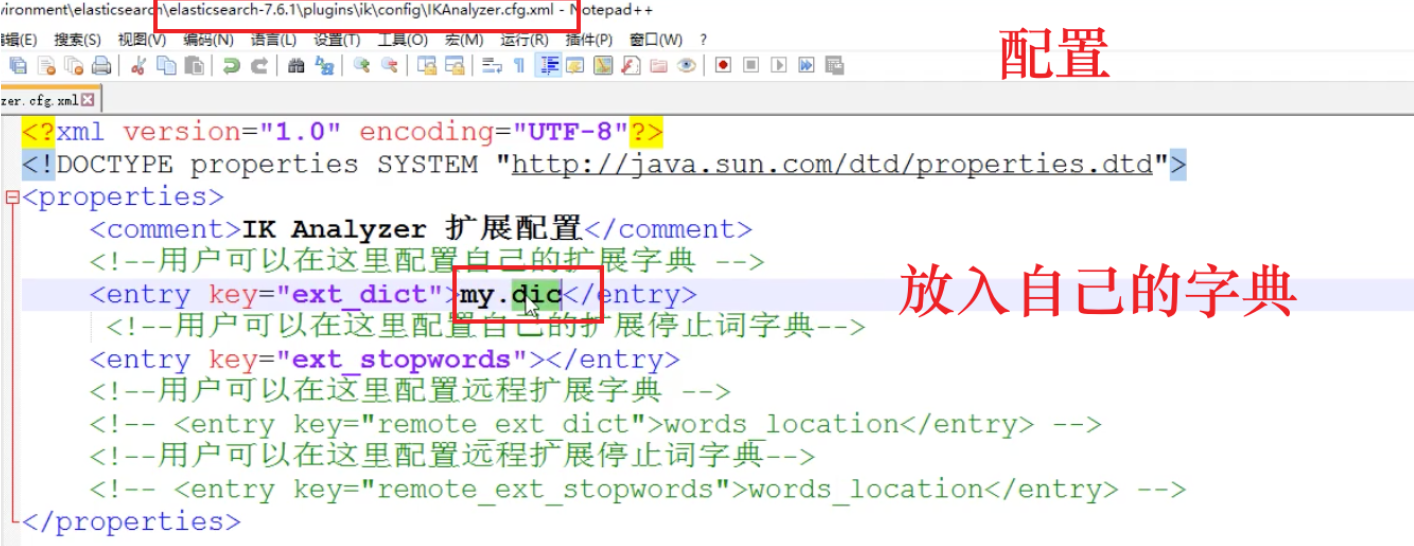Open the 设置(T) menu
Viewport: 1414px width, 546px height.
(337, 40)
